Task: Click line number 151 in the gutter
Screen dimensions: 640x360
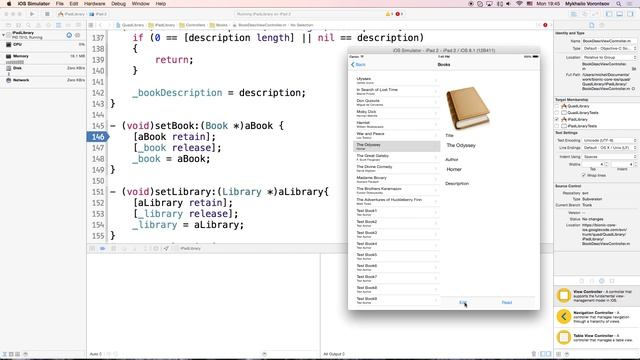Action: 98,192
